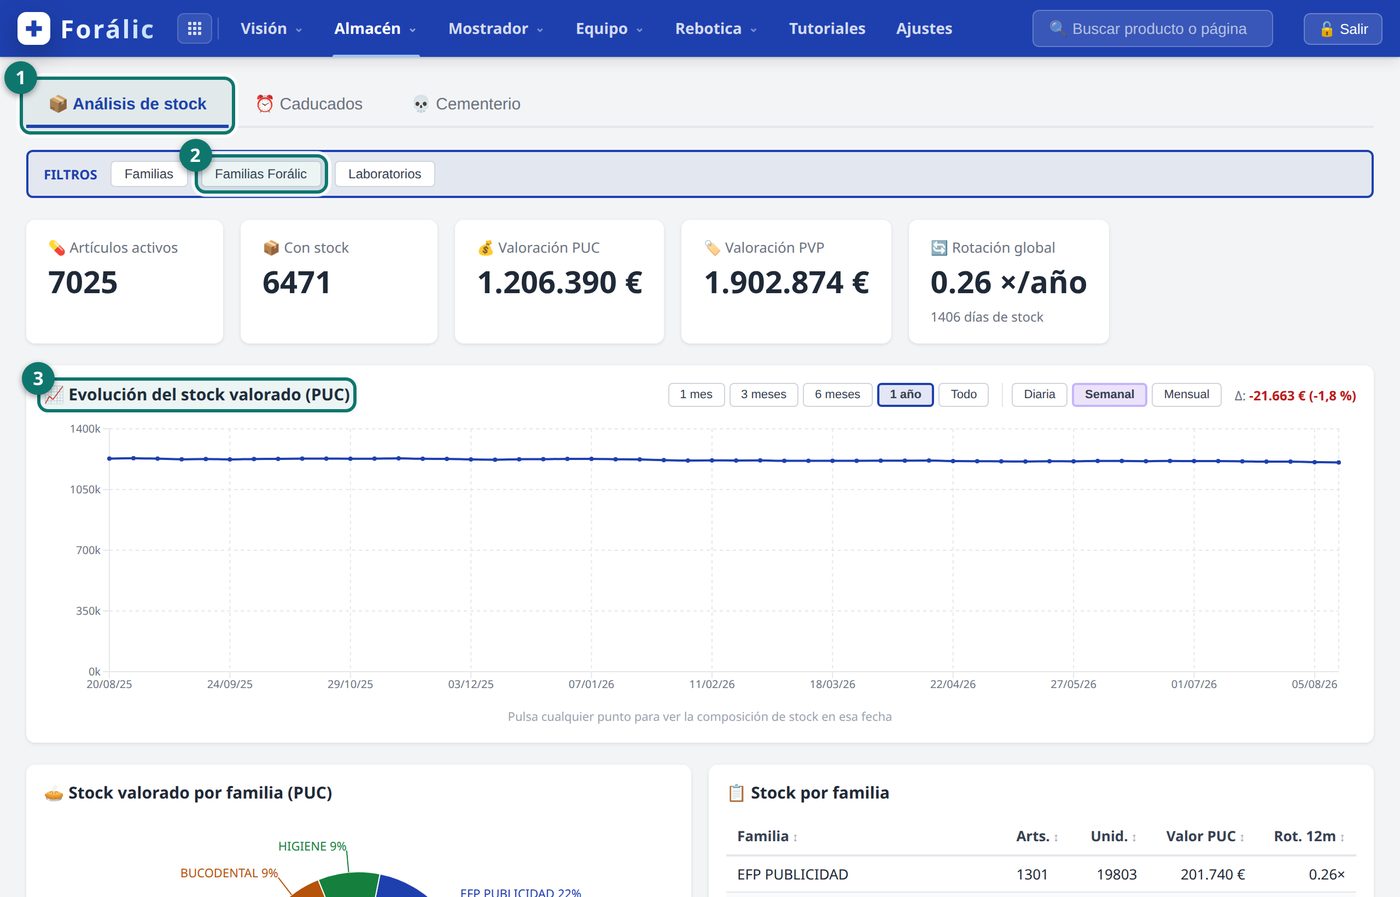Expand the Mostrador dropdown
Image resolution: width=1400 pixels, height=897 pixels.
point(496,29)
